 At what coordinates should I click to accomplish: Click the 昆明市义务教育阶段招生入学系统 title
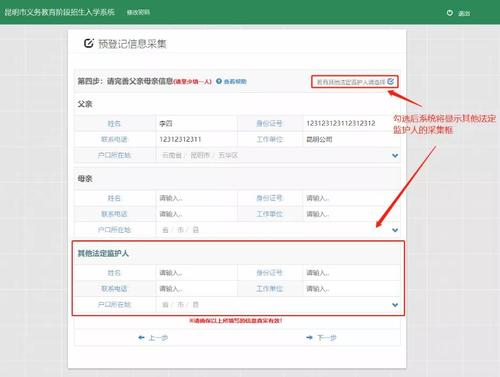click(x=59, y=12)
